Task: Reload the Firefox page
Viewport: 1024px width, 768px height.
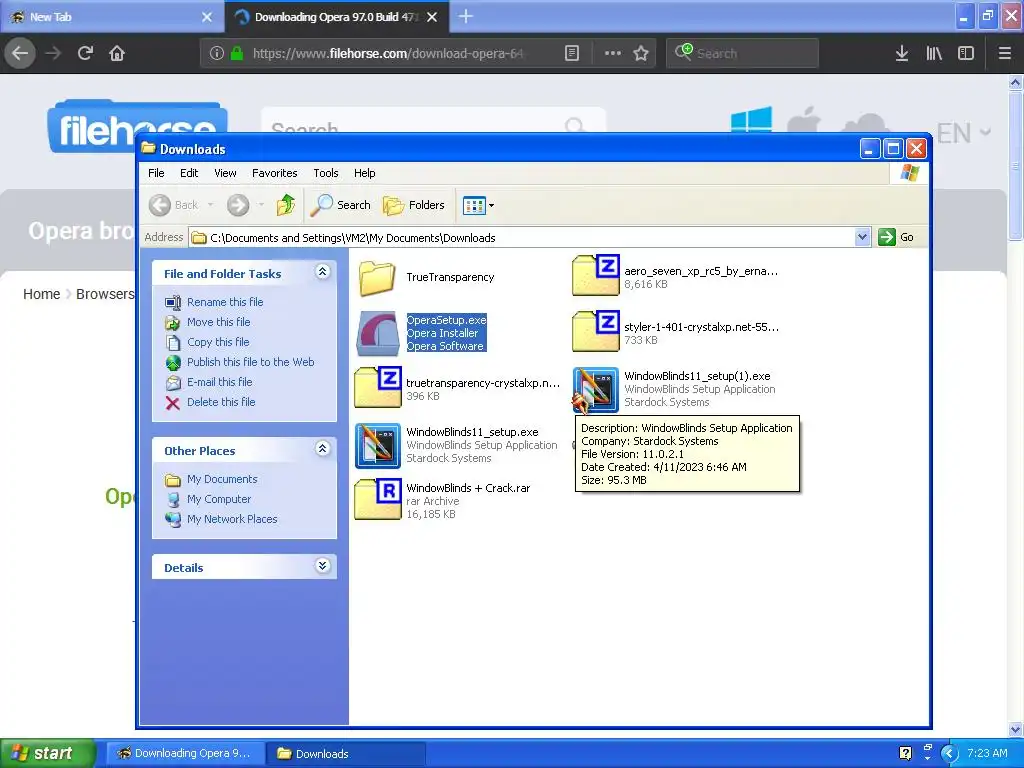Action: 85,53
